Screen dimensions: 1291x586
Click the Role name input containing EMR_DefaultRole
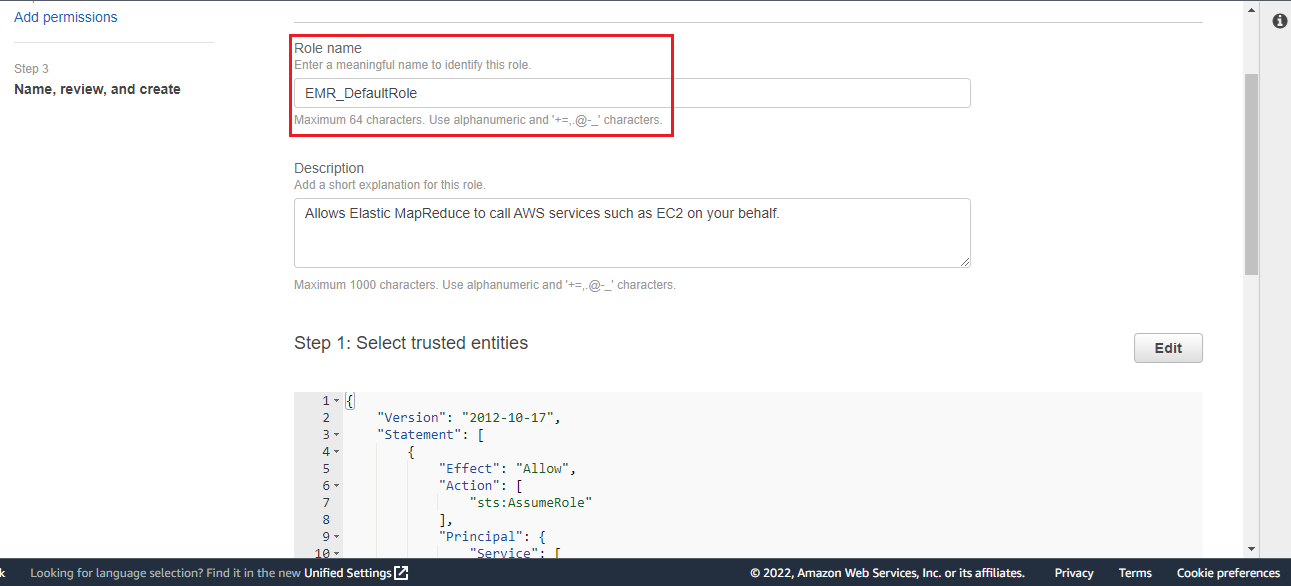point(631,92)
